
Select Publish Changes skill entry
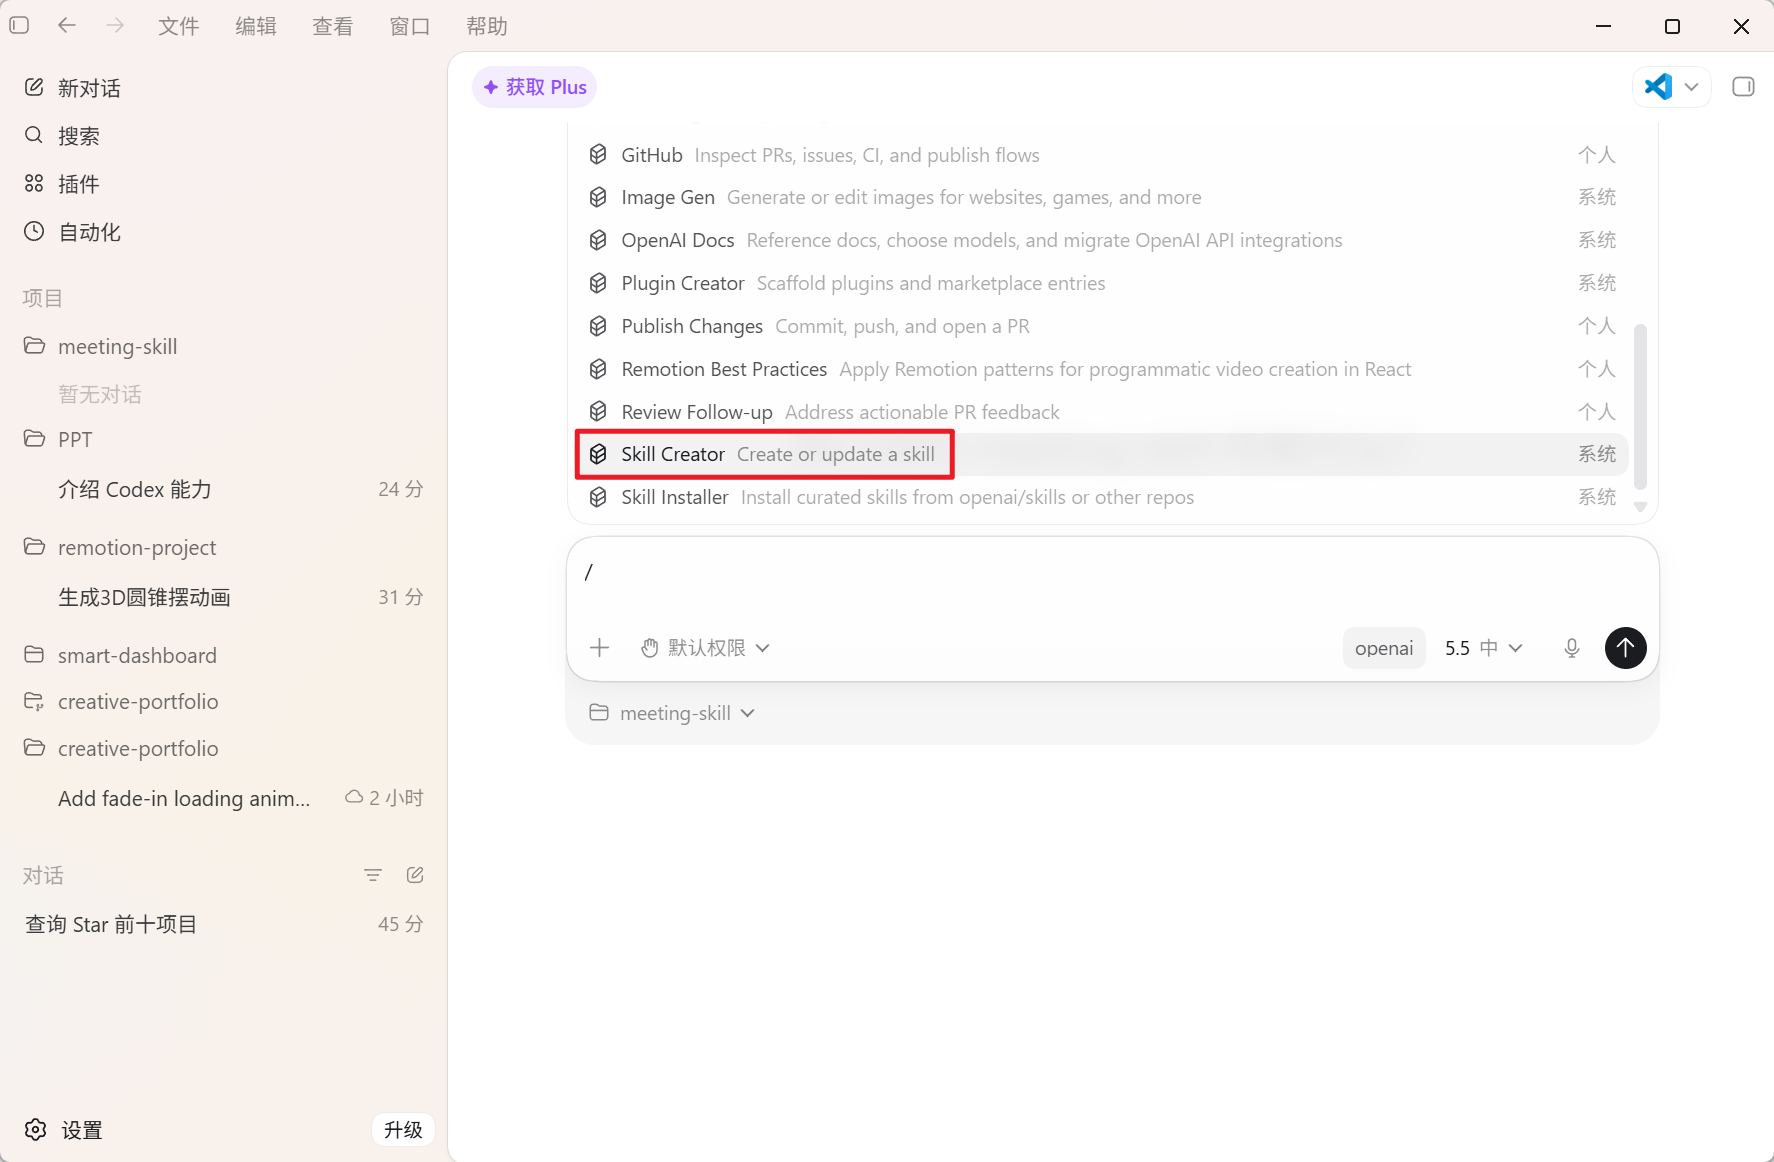click(1102, 326)
